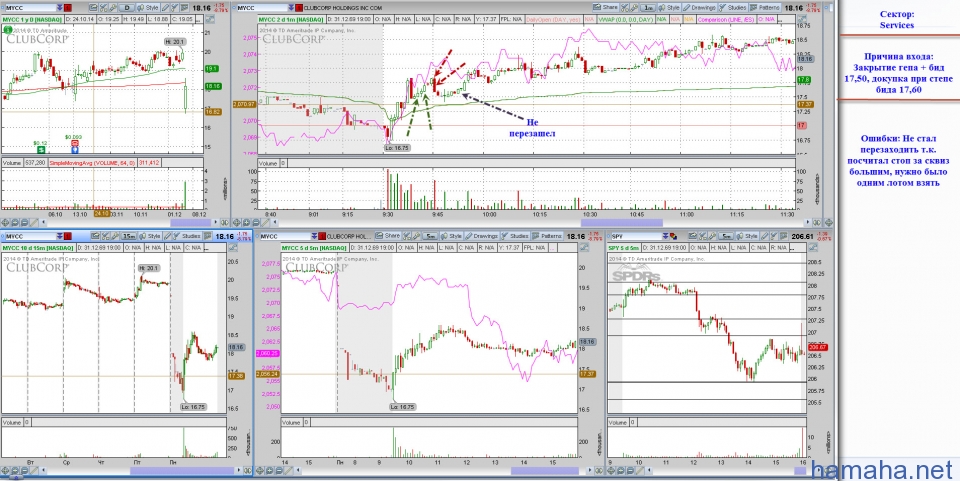Open drawings pencil in MYCC 15m chart
This screenshot has height=481, width=960.
pyautogui.click(x=167, y=237)
